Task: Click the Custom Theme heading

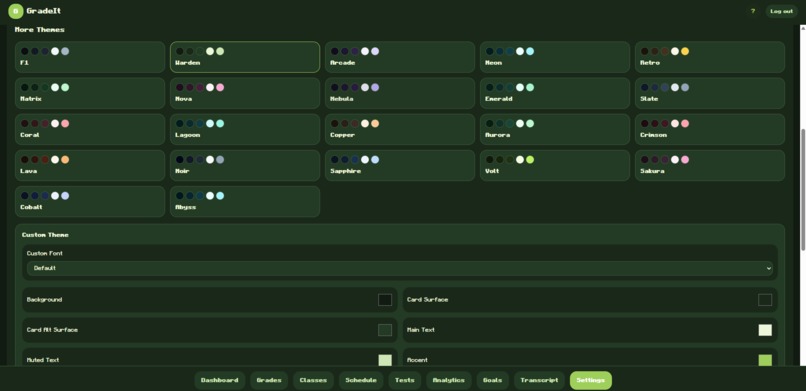Action: point(45,235)
